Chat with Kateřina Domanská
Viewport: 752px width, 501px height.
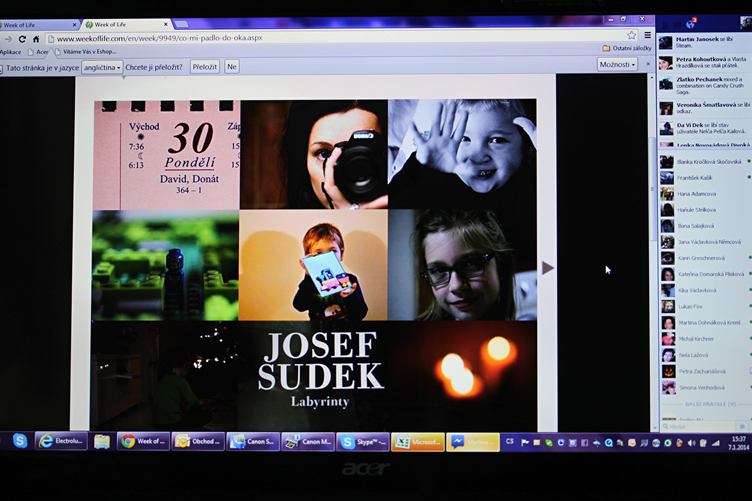[x=704, y=274]
